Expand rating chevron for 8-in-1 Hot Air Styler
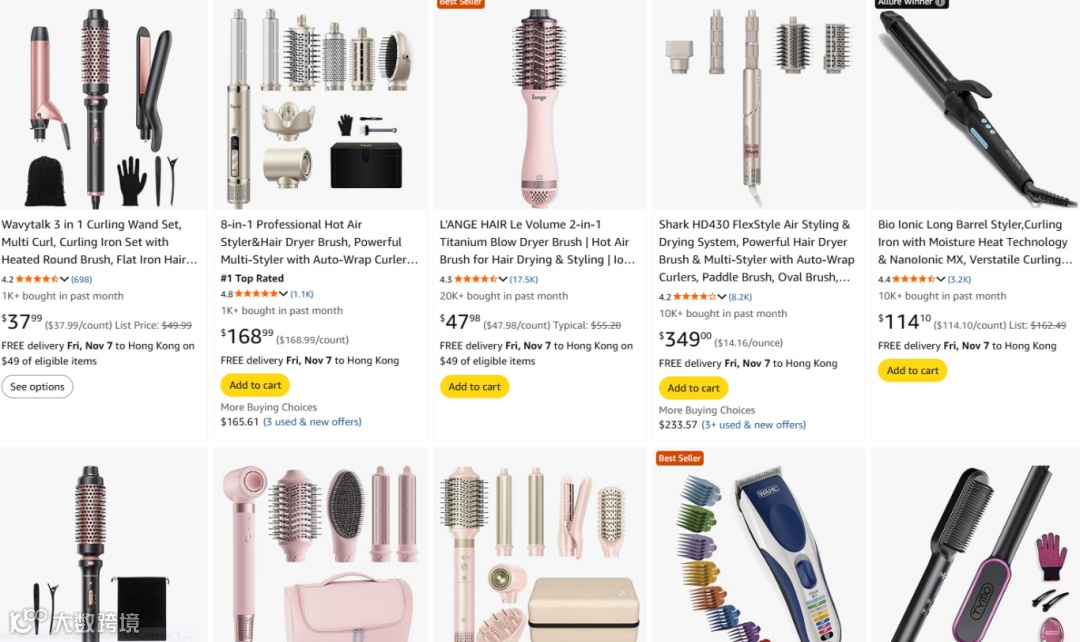 point(283,294)
